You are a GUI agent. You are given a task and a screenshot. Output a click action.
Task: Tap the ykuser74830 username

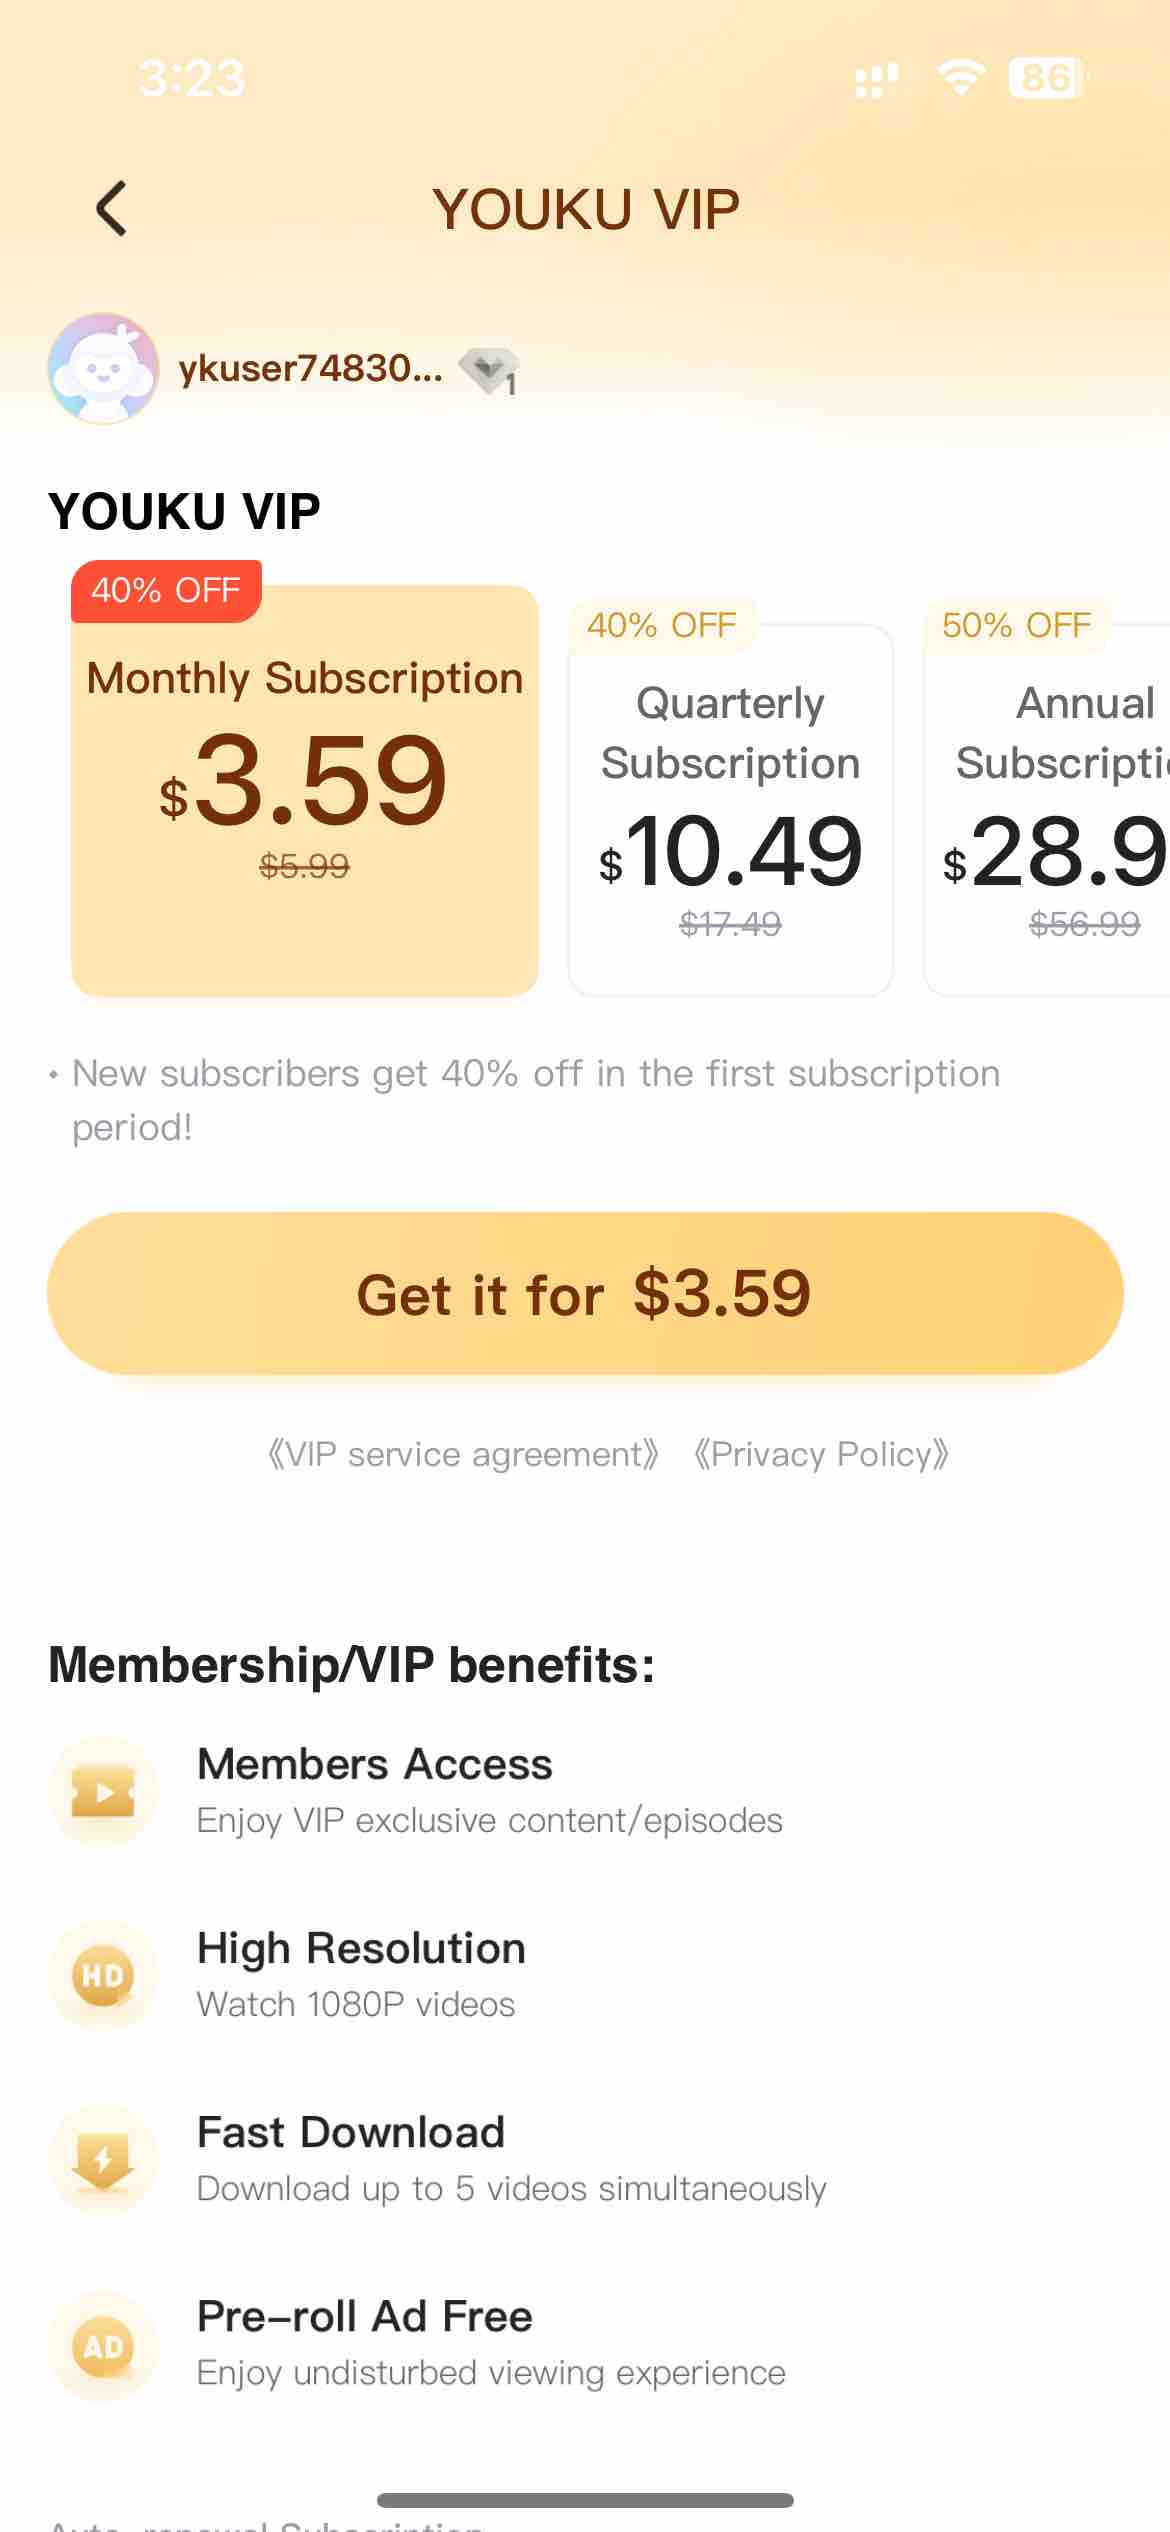(310, 369)
